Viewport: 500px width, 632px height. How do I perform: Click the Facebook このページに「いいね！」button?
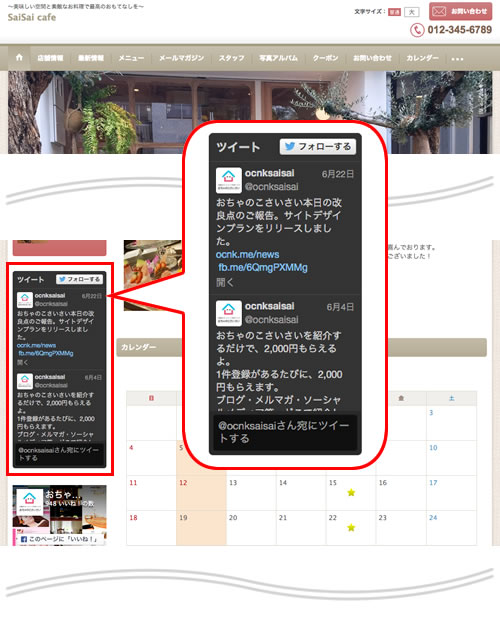59,539
